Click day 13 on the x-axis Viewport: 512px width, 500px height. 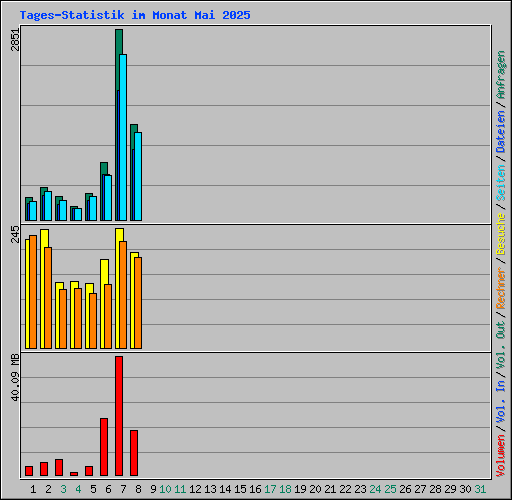[x=210, y=489]
